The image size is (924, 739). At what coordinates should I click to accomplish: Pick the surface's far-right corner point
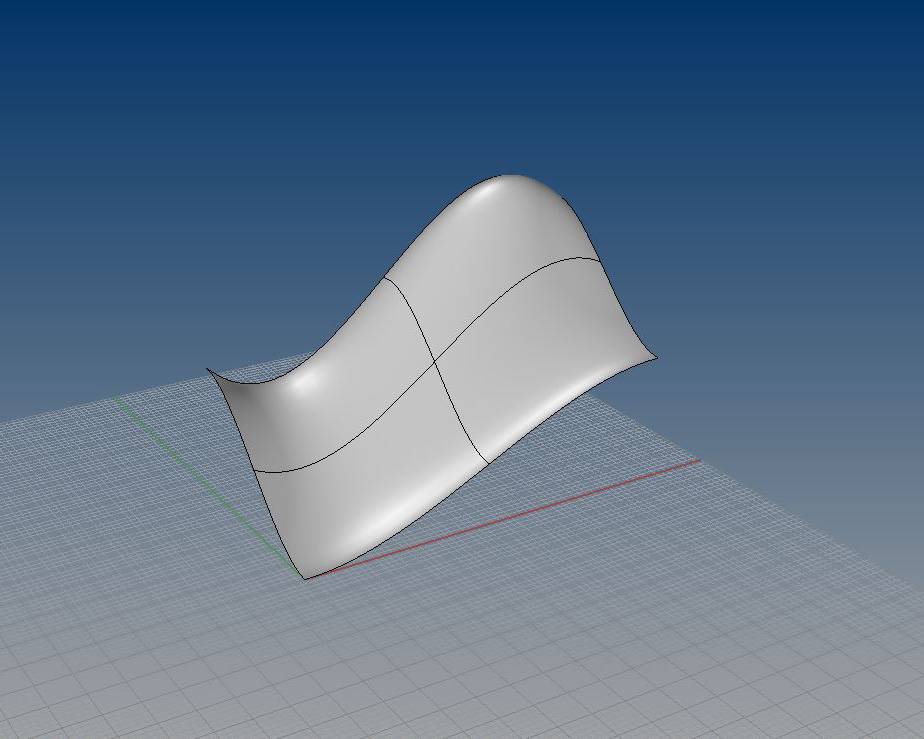(657, 356)
